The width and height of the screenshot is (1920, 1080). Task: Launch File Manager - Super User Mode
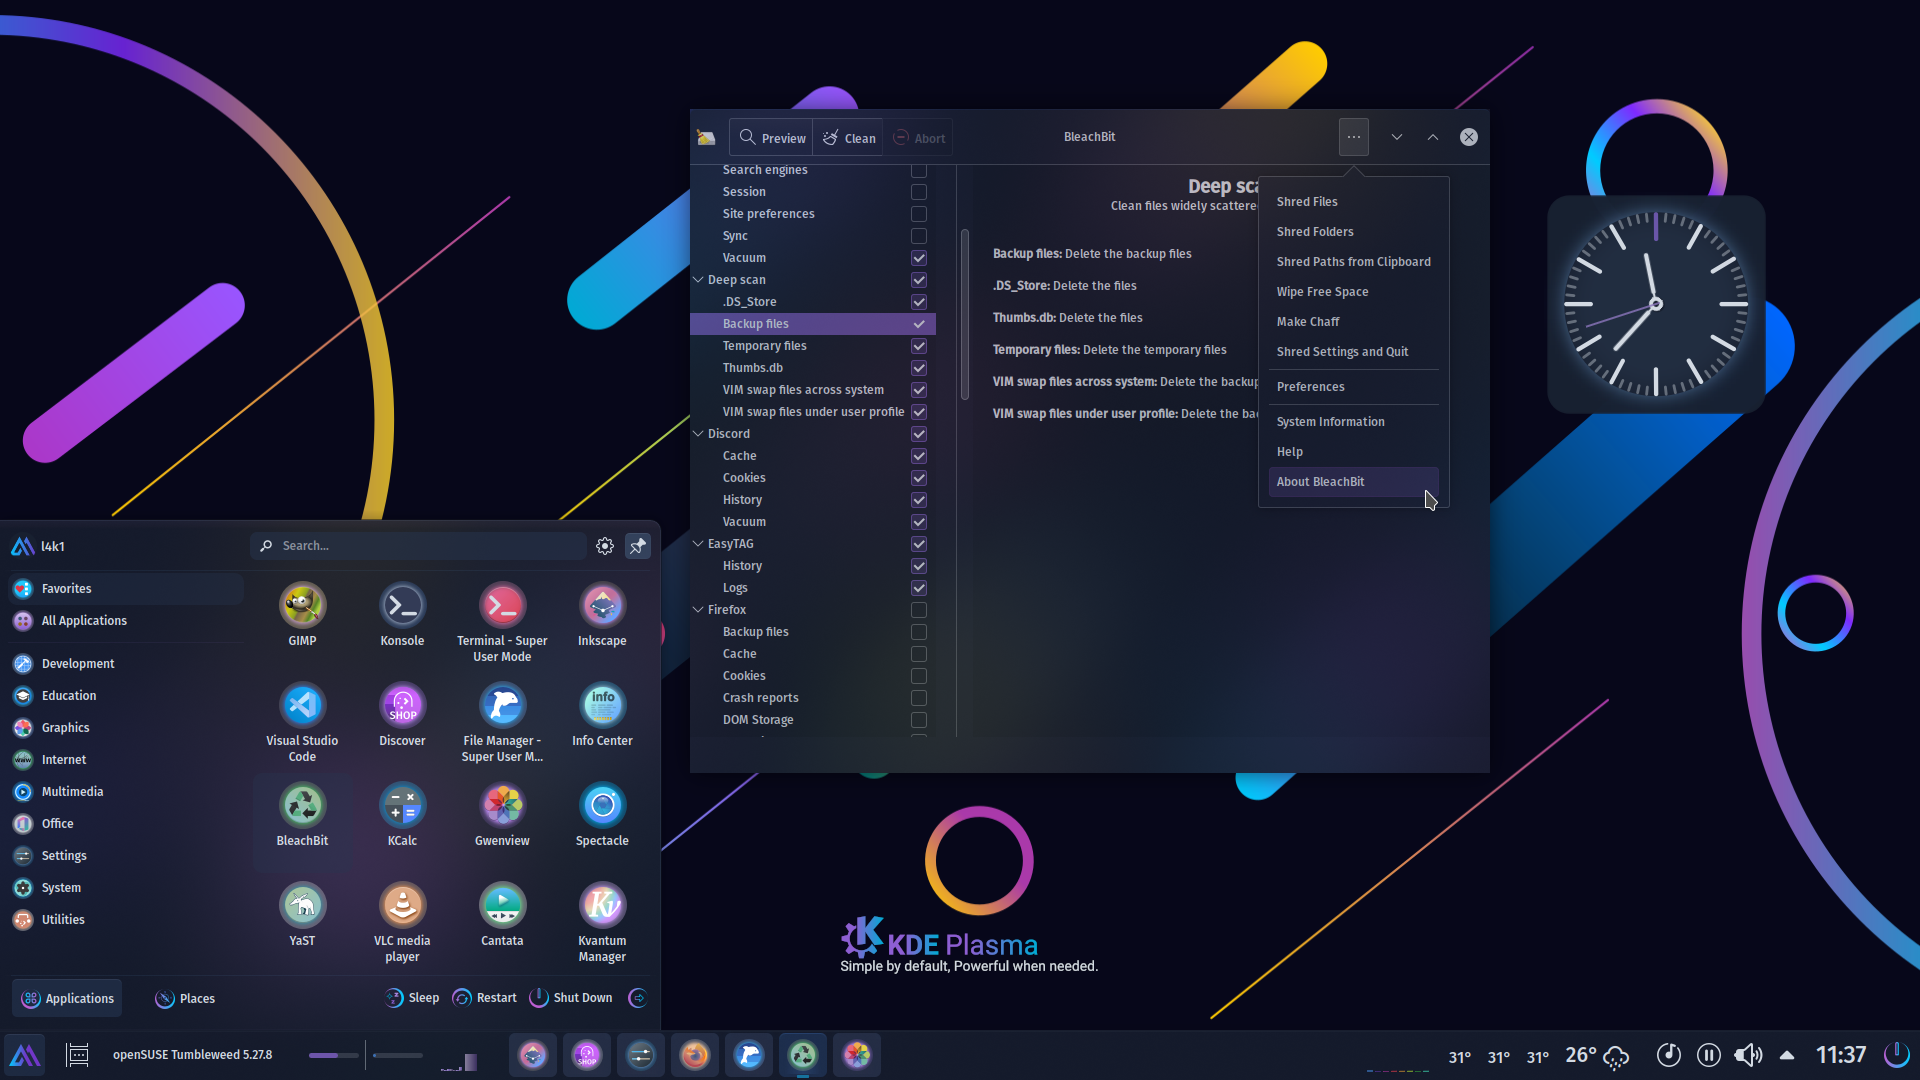[x=502, y=723]
